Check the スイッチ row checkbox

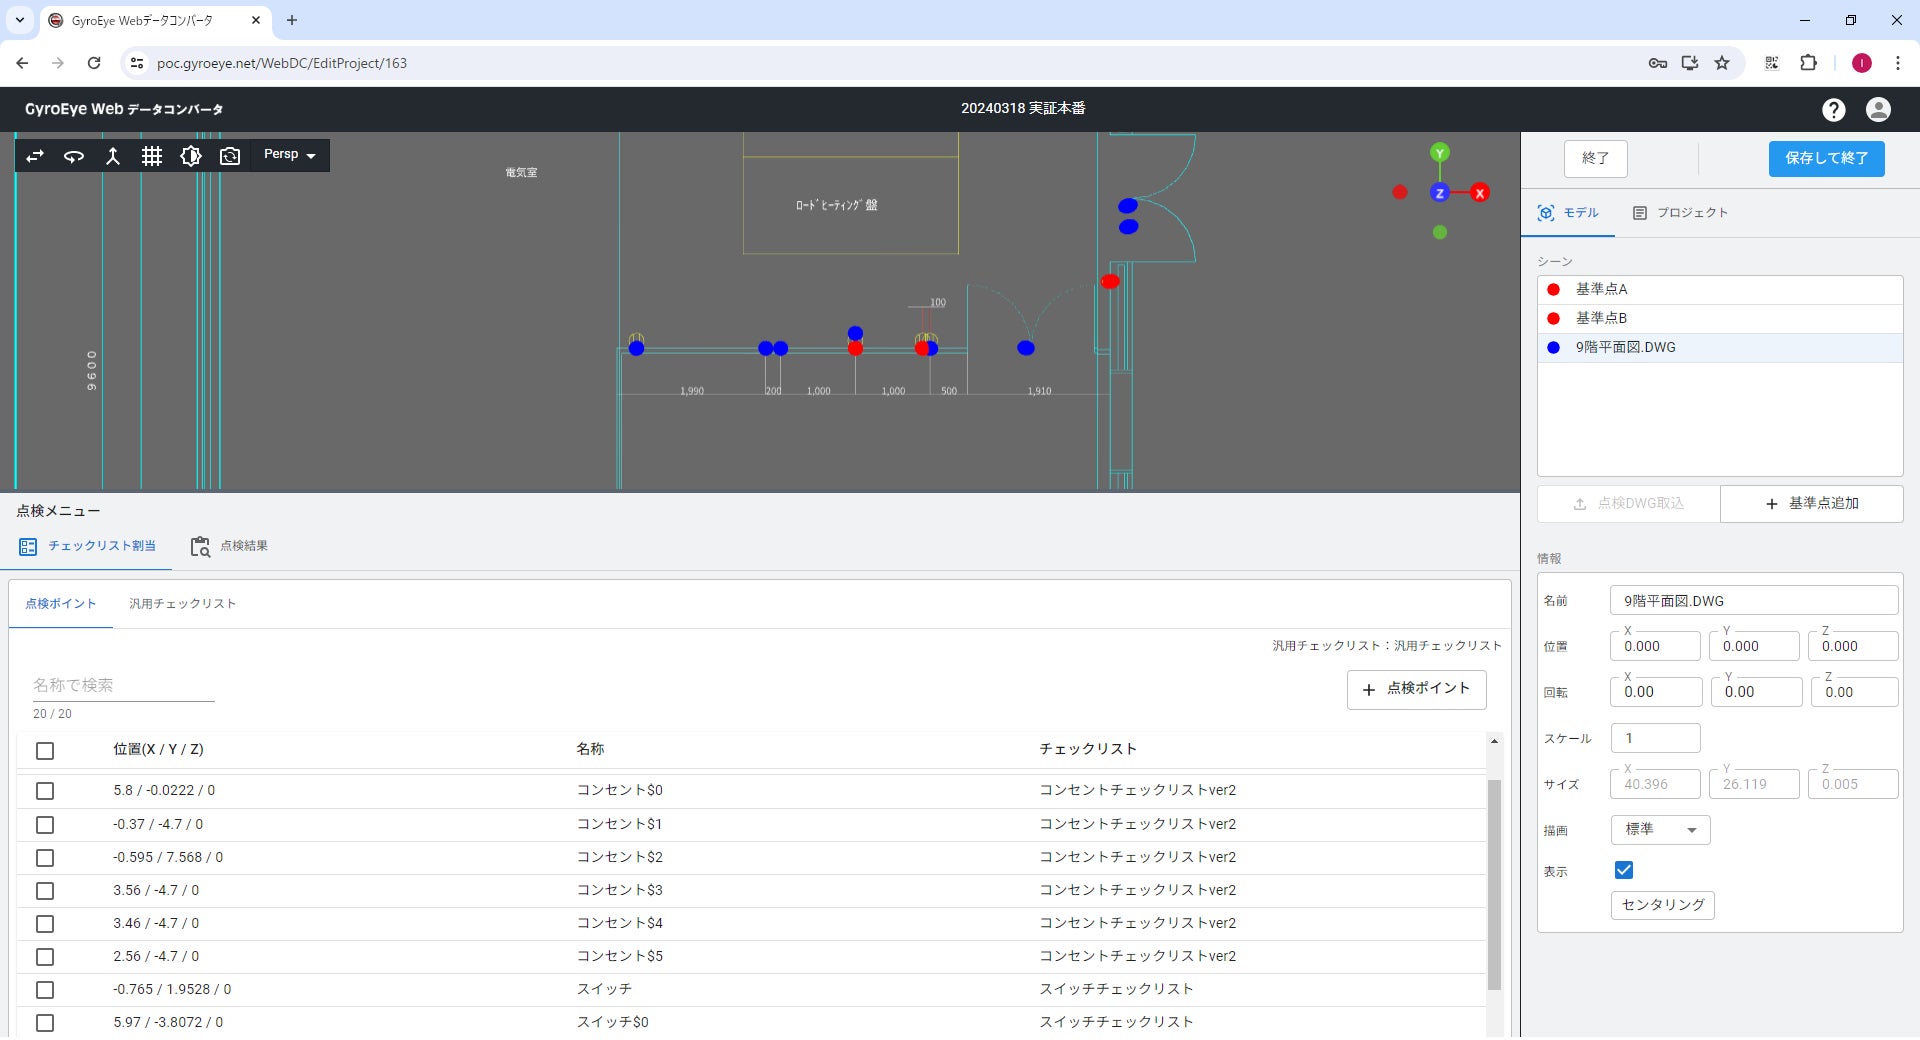pyautogui.click(x=45, y=991)
